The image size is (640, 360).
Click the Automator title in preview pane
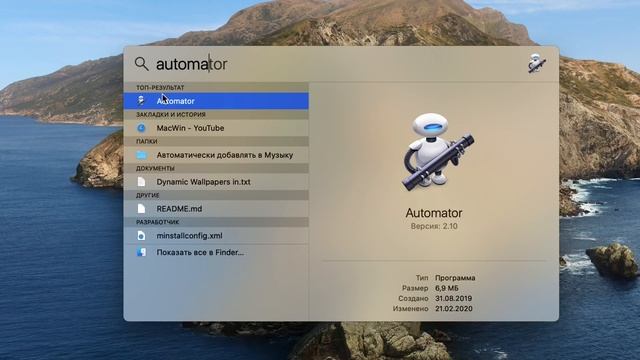434,213
